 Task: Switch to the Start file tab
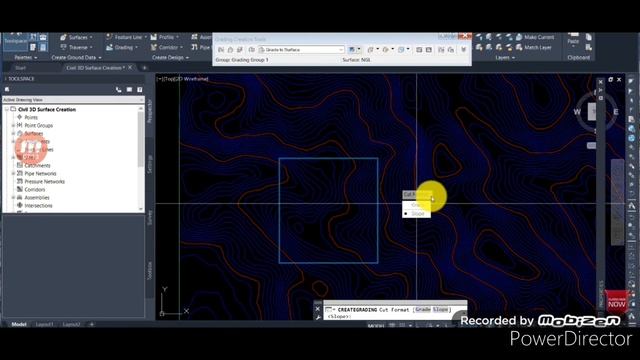[x=20, y=68]
